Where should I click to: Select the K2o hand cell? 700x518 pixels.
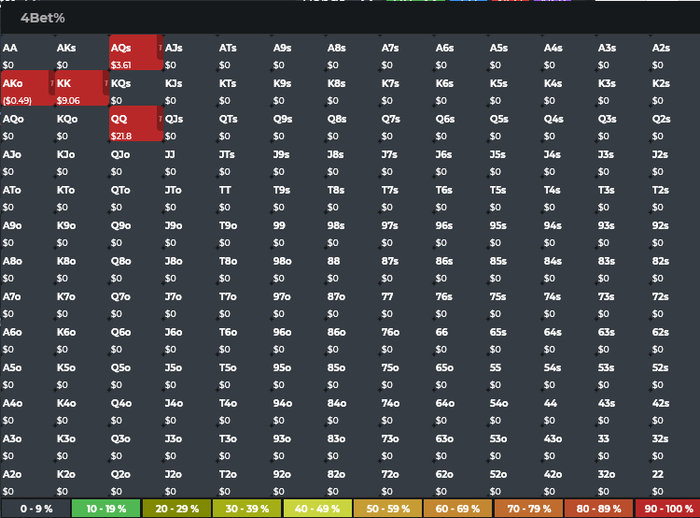pyautogui.click(x=82, y=479)
